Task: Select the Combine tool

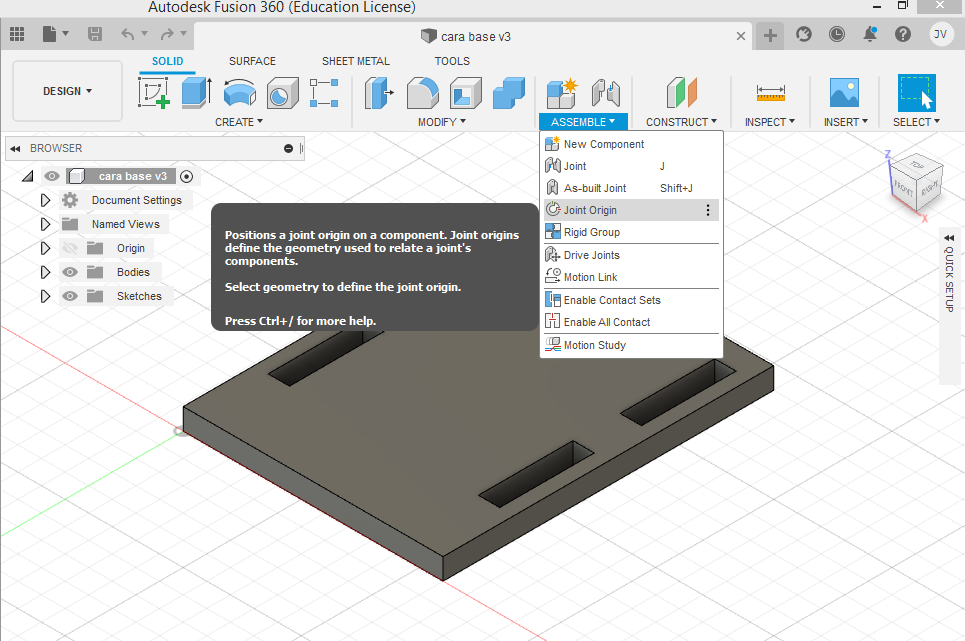Action: coord(509,93)
